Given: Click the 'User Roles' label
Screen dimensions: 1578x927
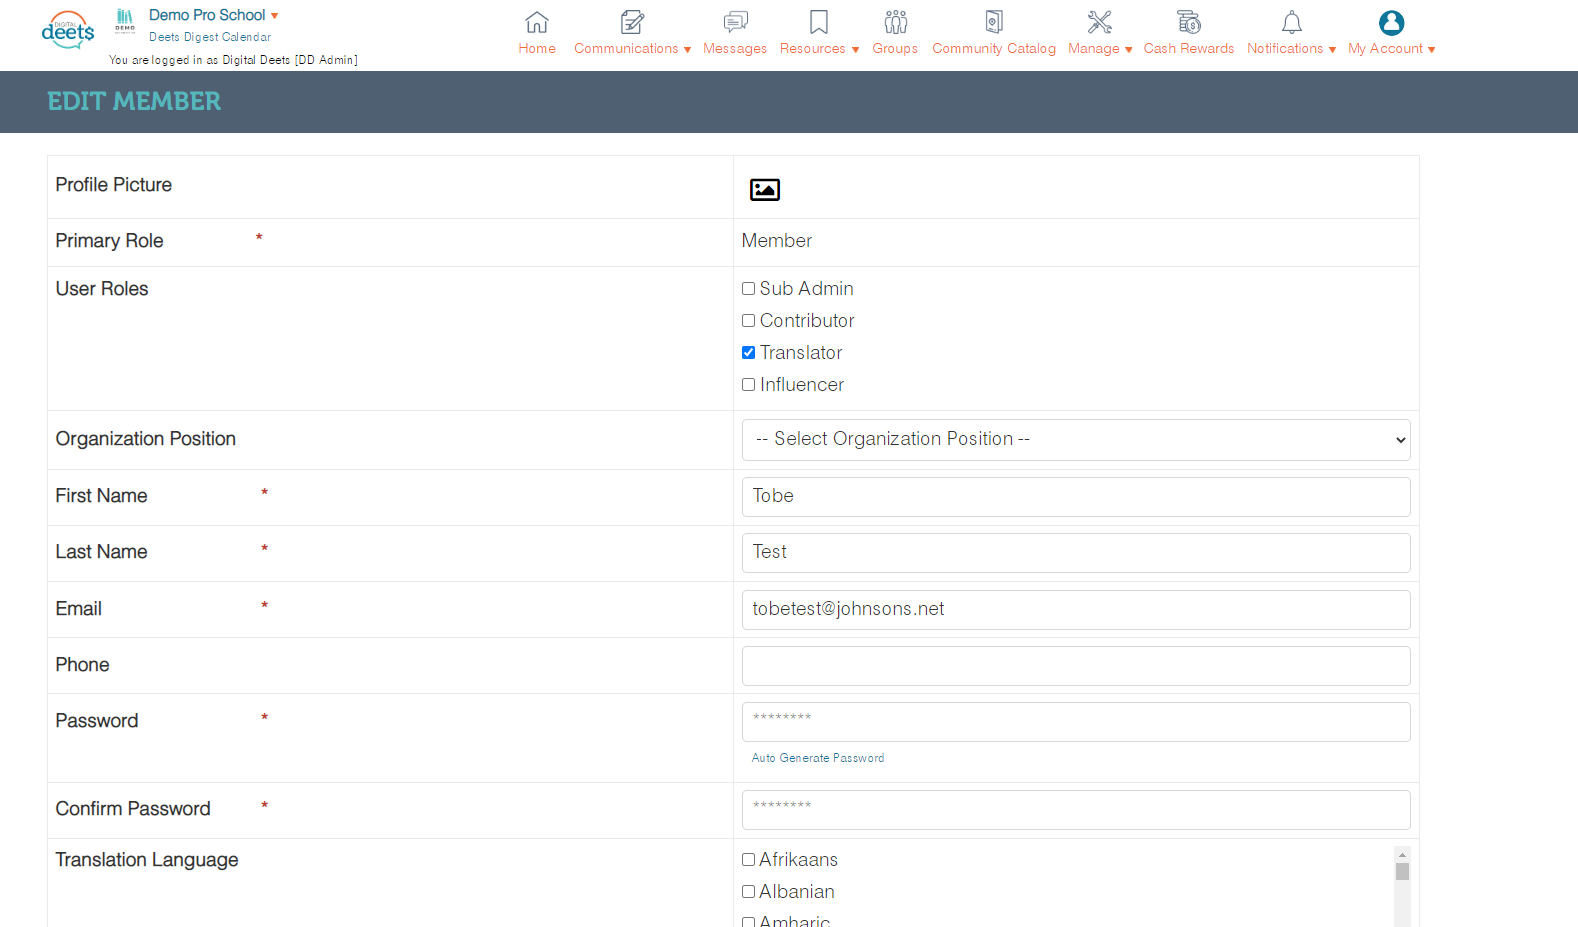Looking at the screenshot, I should click(102, 289).
